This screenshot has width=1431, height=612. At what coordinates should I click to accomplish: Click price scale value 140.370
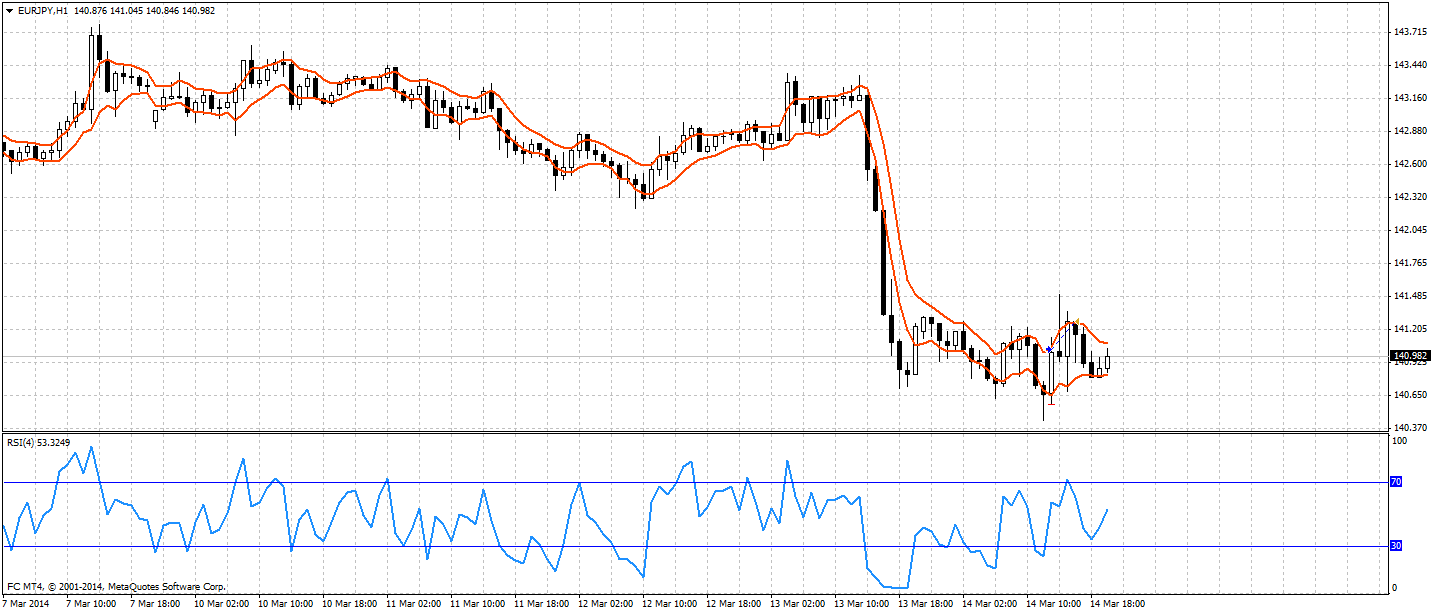1409,428
